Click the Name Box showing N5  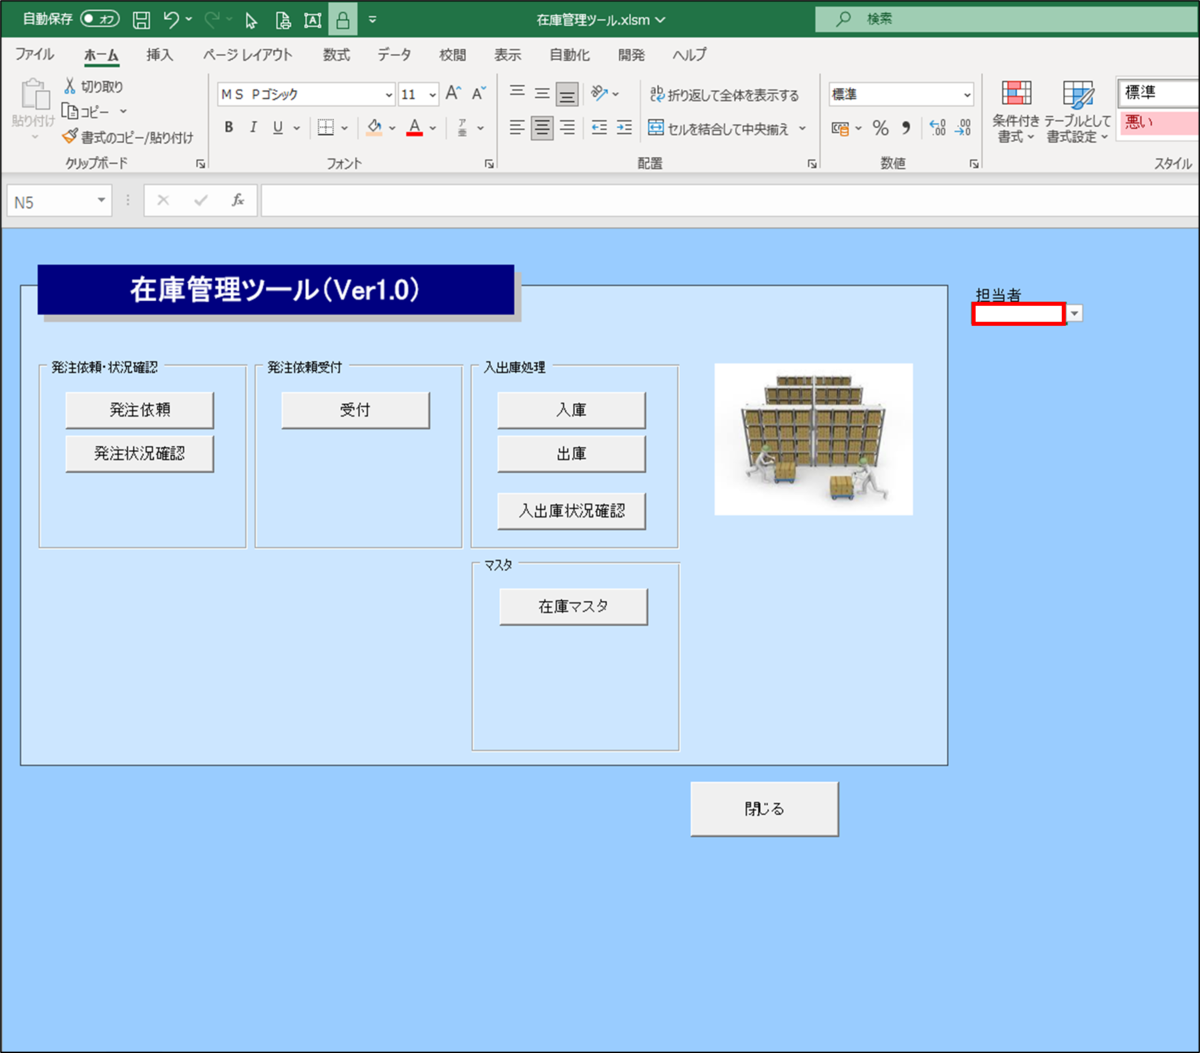[x=58, y=201]
